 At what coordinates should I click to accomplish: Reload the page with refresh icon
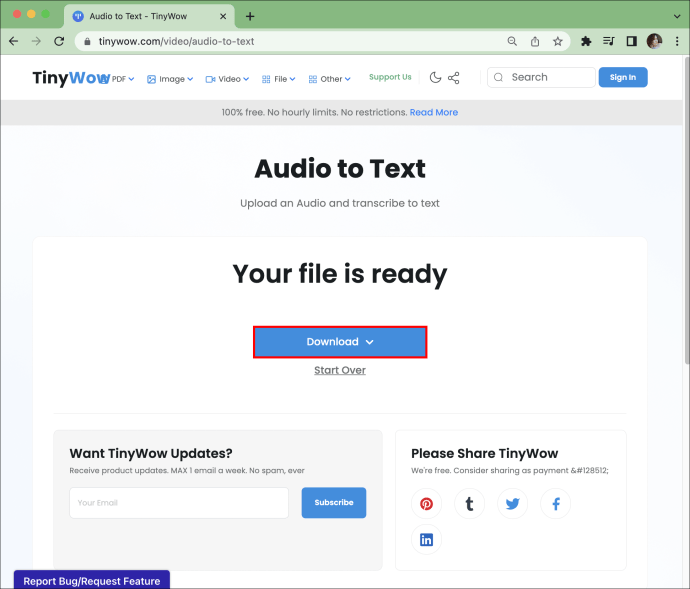coord(59,41)
